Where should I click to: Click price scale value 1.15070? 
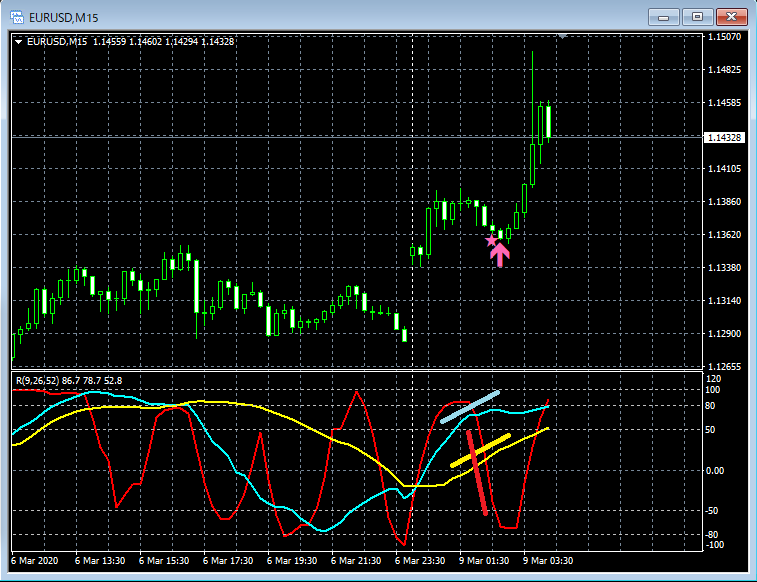[x=724, y=37]
